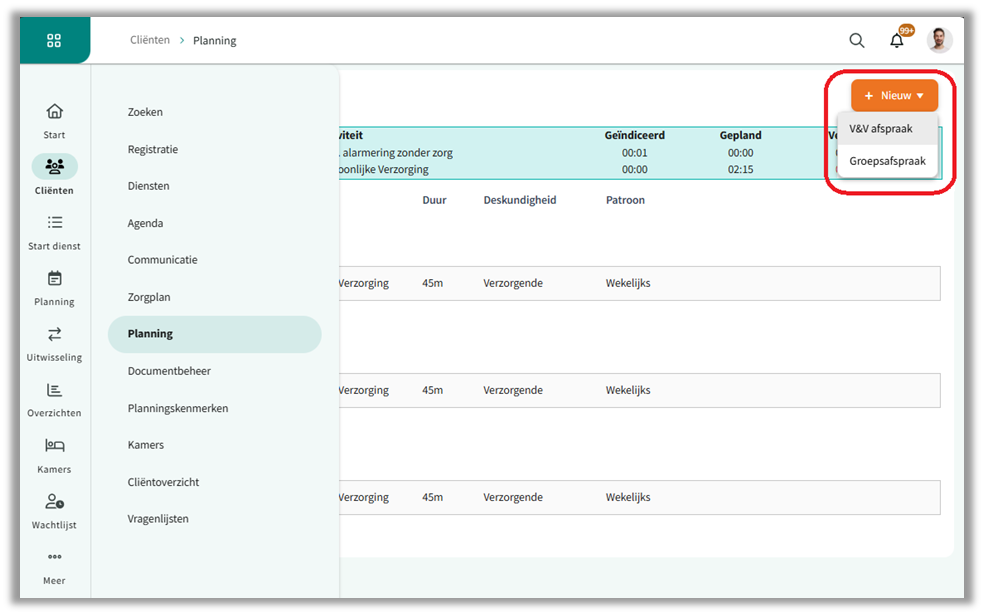This screenshot has height=615, width=984.
Task: Click the search magnifier icon
Action: pyautogui.click(x=857, y=41)
